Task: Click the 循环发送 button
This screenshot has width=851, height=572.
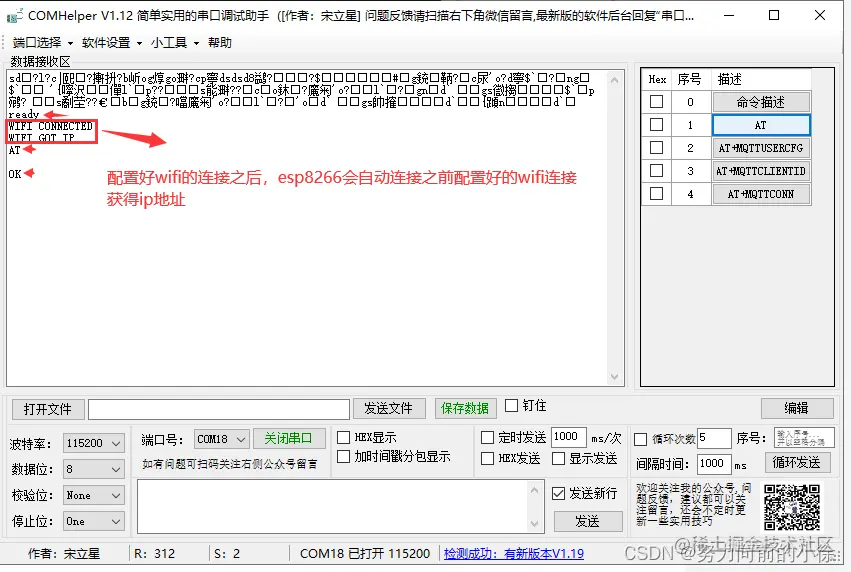Action: [x=797, y=462]
